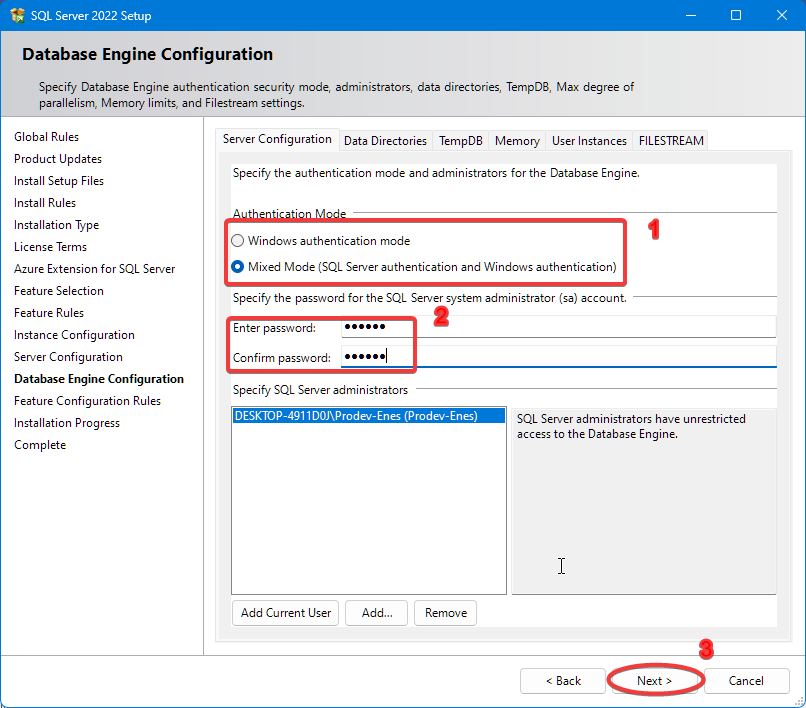Viewport: 806px width, 708px height.
Task: Click the Remove button
Action: (x=445, y=613)
